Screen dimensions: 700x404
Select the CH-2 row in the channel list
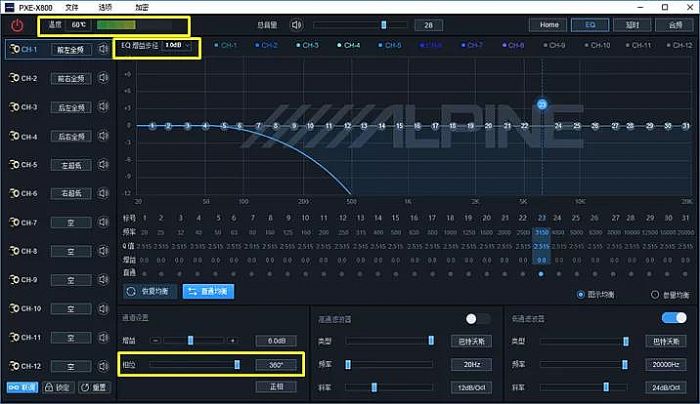coord(58,78)
